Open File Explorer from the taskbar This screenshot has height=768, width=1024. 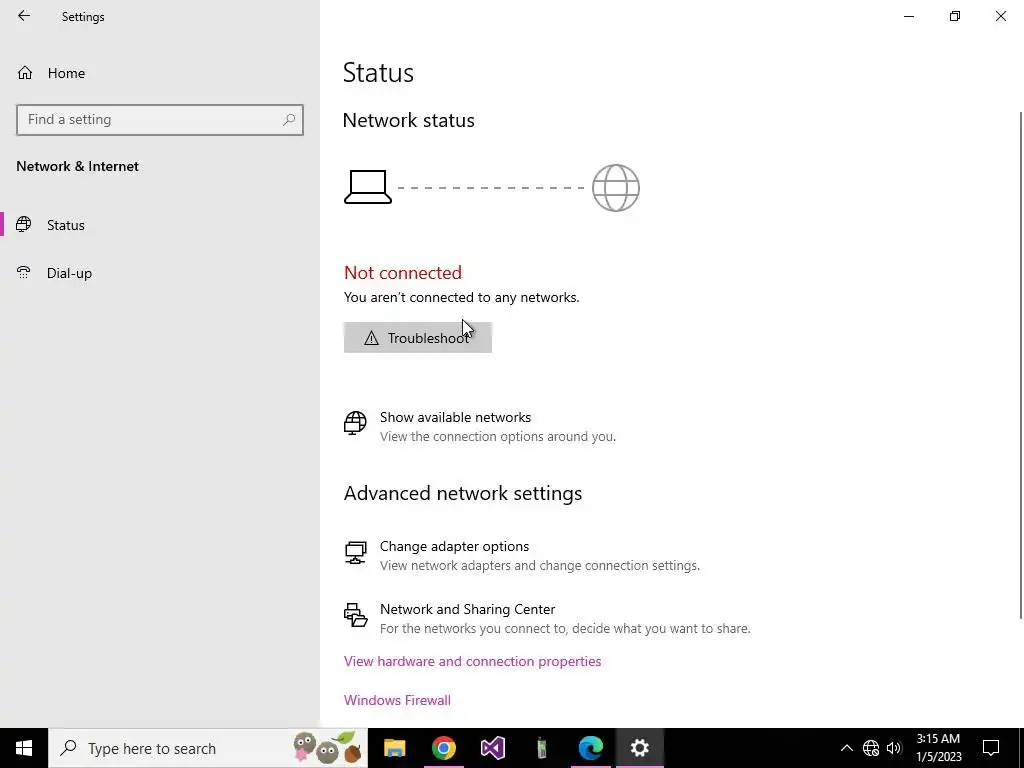tap(394, 748)
